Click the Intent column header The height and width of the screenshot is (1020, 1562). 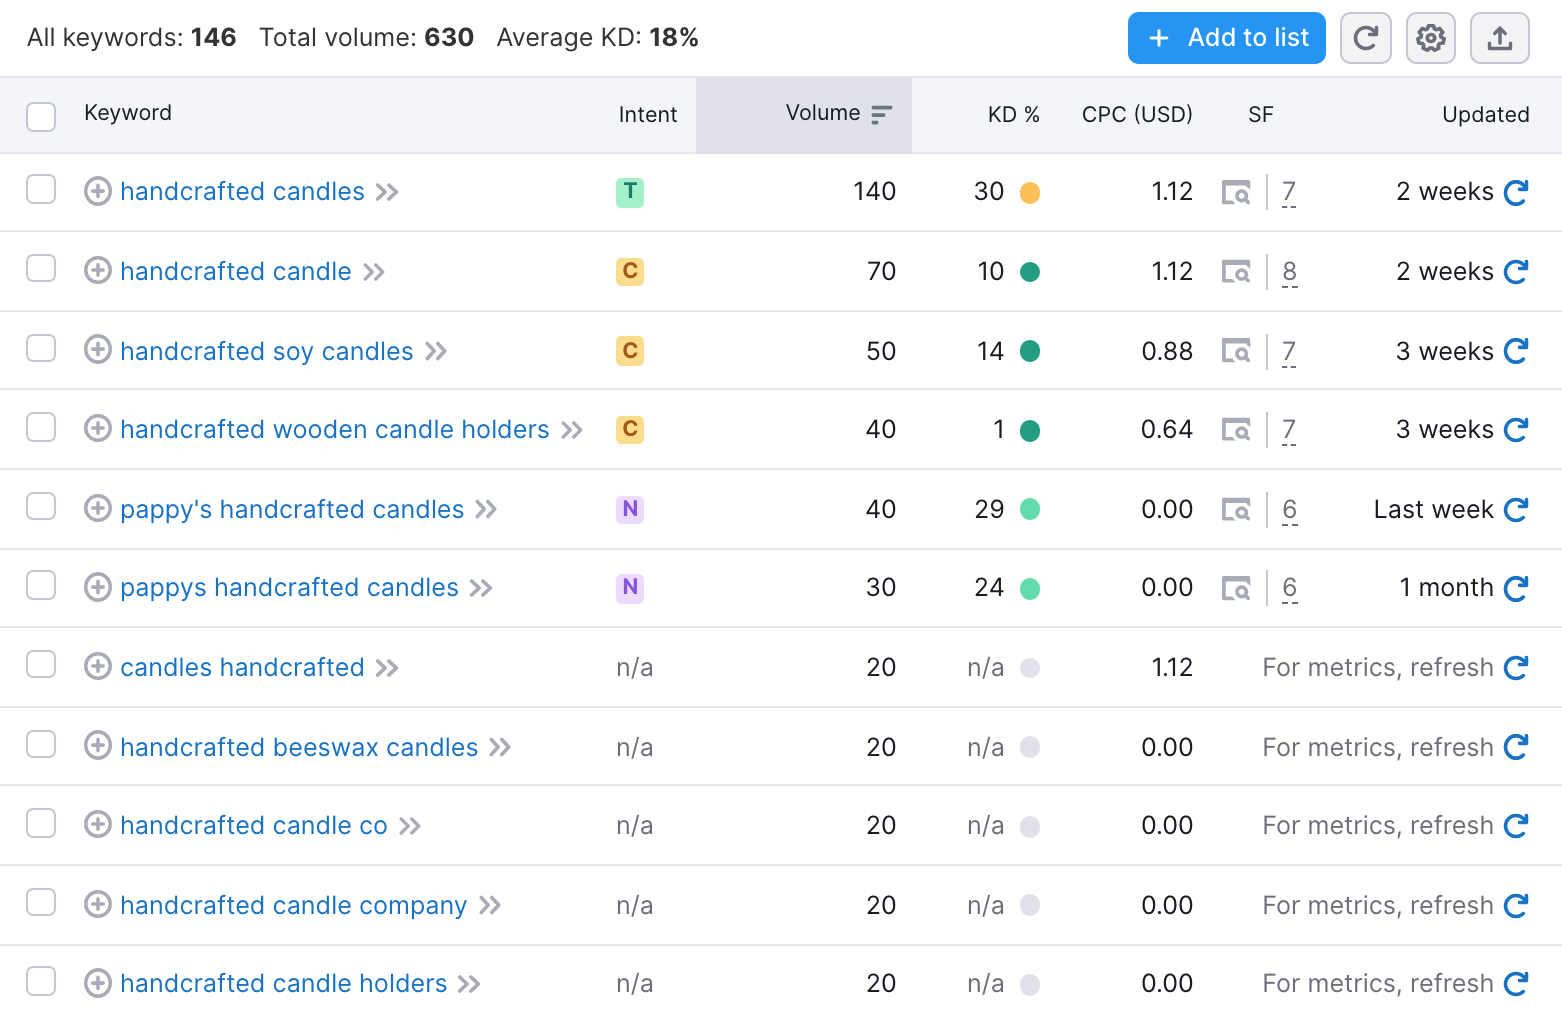click(x=647, y=114)
